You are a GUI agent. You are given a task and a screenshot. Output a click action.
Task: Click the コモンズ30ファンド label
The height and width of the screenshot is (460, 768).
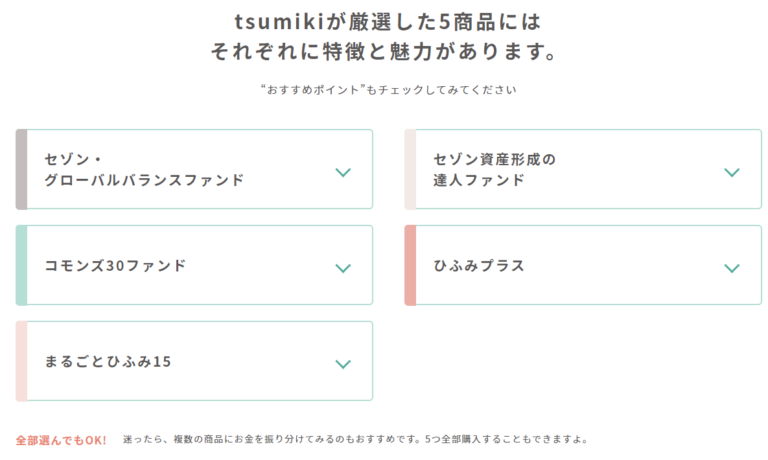[x=115, y=266]
